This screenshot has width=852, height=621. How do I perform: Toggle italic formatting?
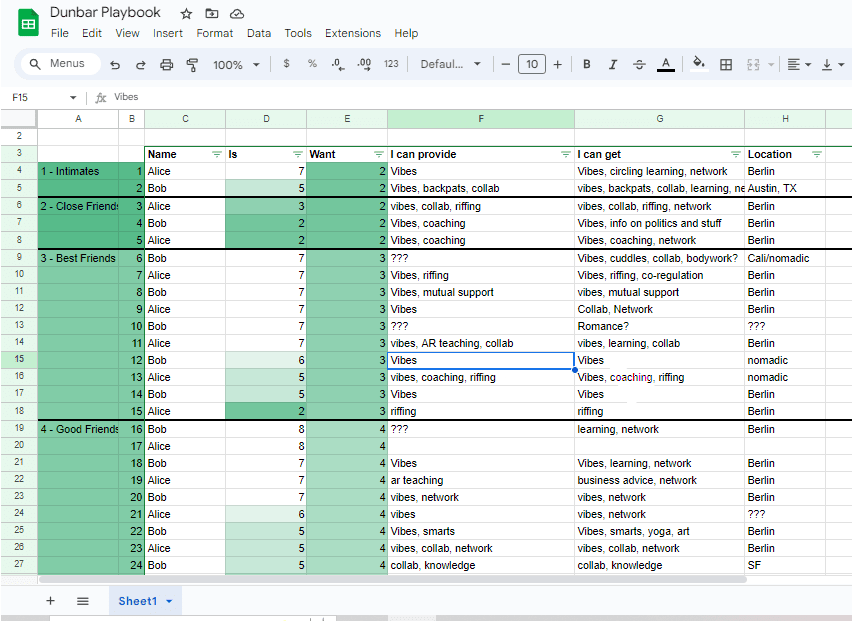pyautogui.click(x=613, y=64)
